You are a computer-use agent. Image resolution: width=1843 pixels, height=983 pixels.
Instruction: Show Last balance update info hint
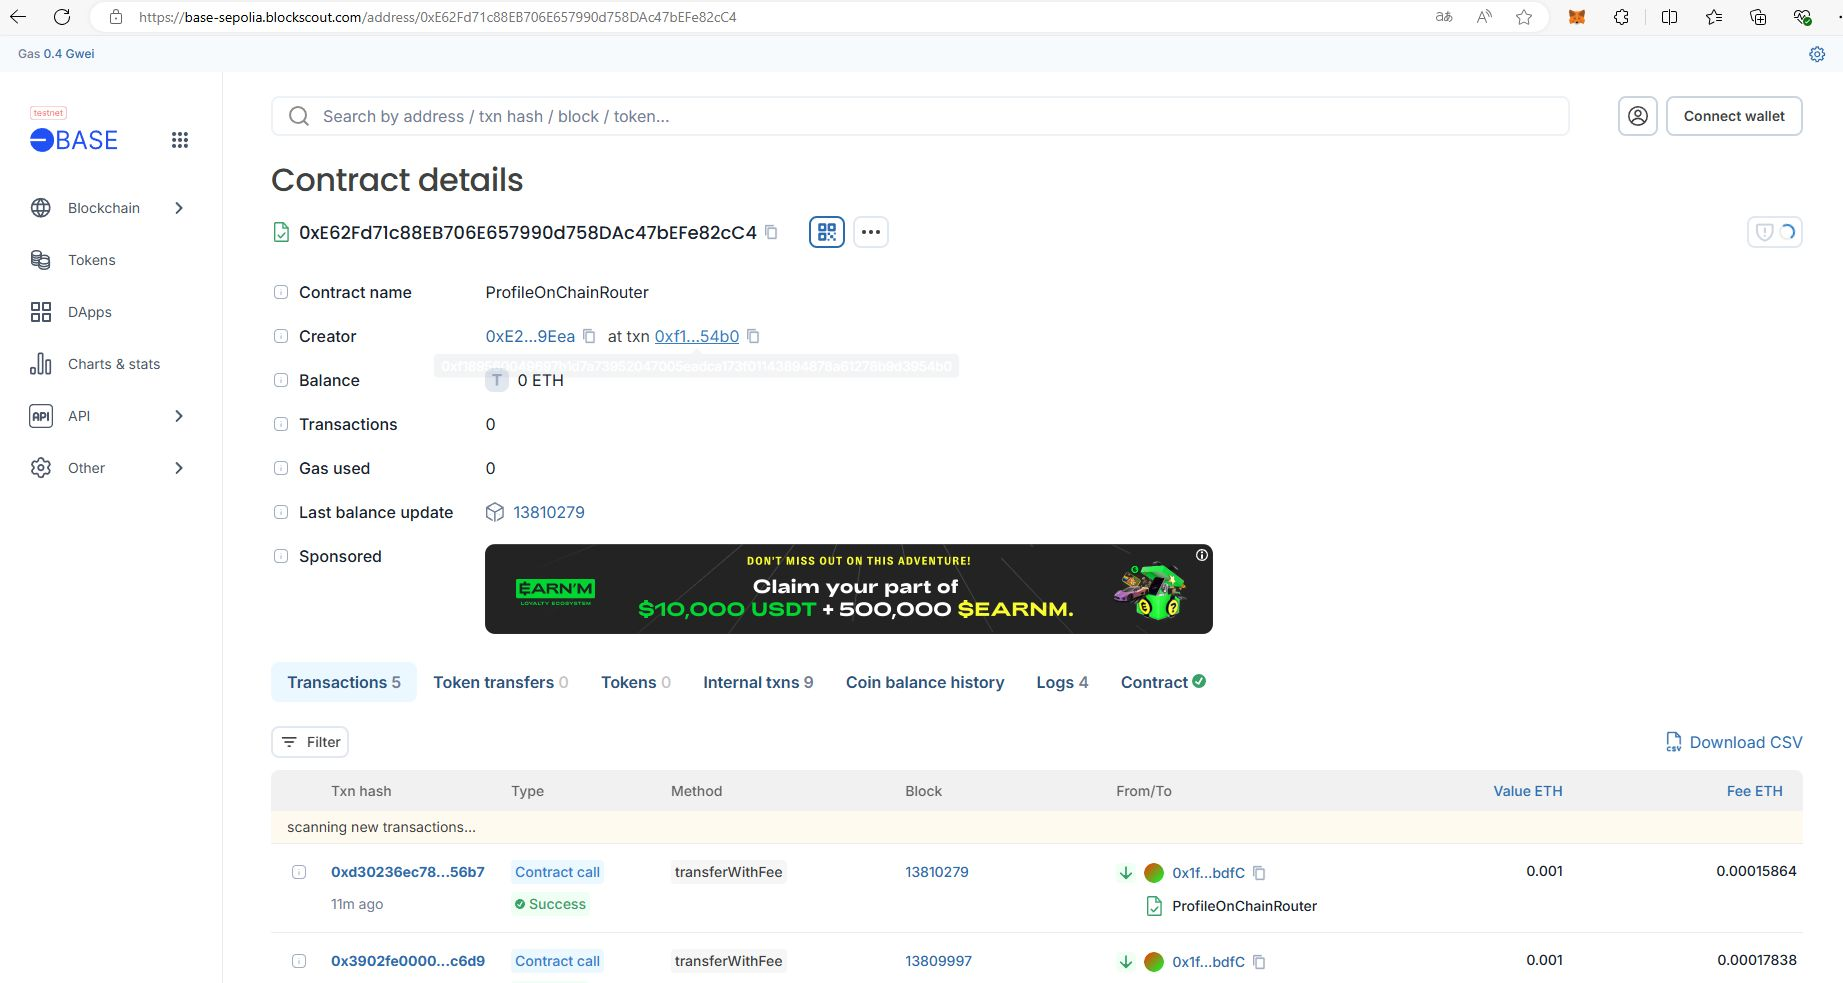coord(281,512)
